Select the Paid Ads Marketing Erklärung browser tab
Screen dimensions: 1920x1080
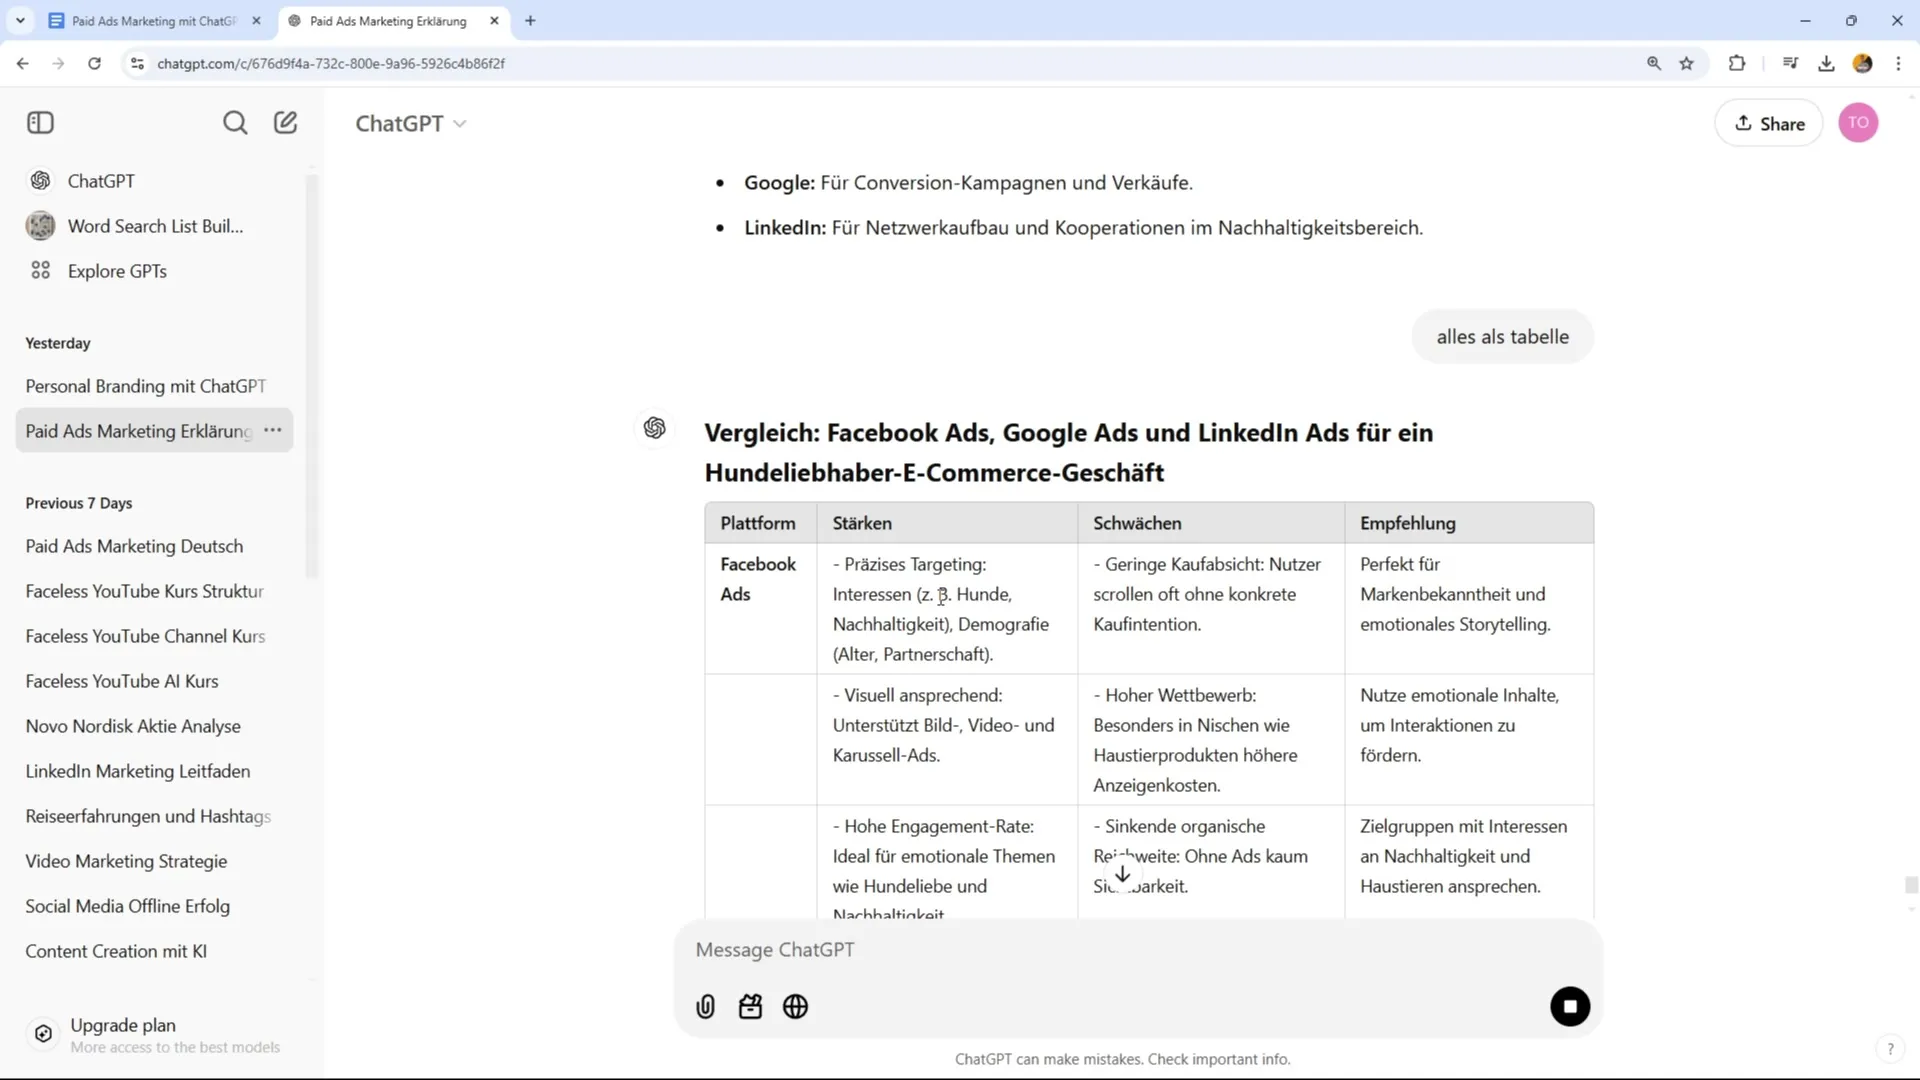coord(388,20)
